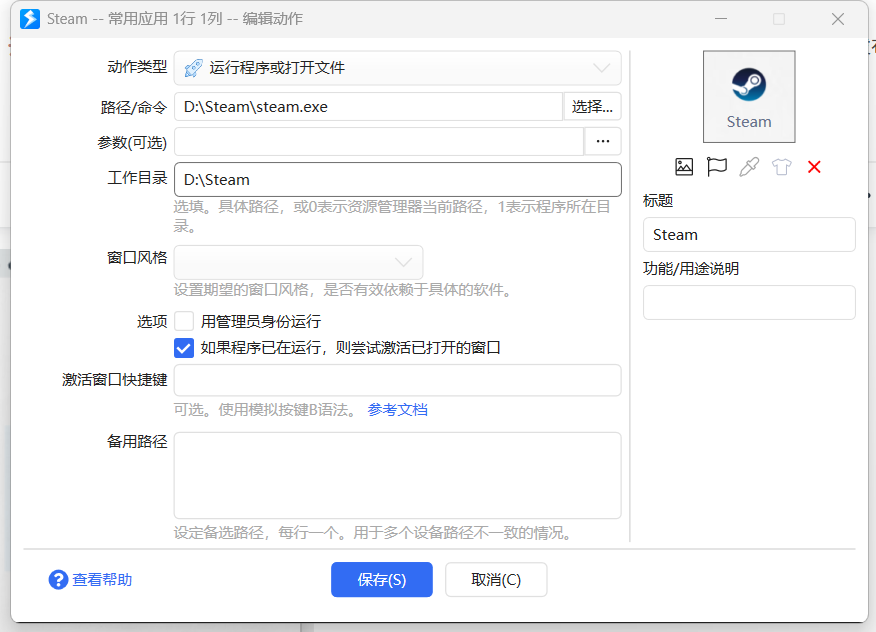Click the 选择... browse button
Screen dimensions: 876x632
(x=592, y=107)
